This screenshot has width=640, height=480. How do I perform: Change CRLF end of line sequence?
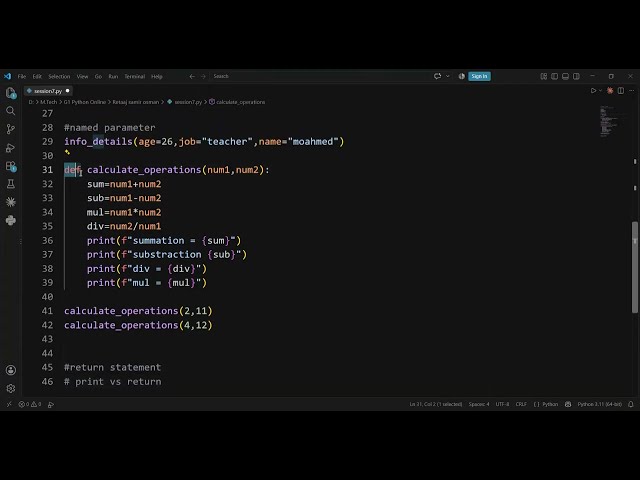pyautogui.click(x=521, y=404)
